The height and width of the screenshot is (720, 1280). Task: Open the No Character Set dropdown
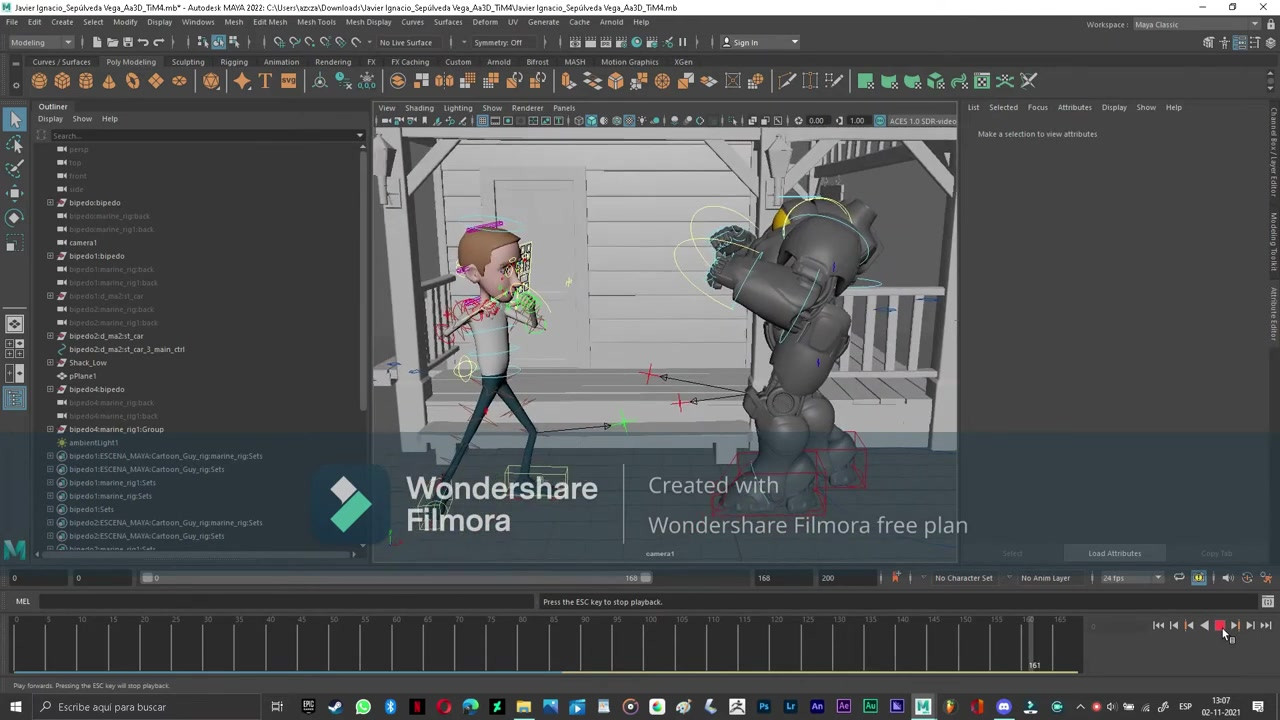[964, 578]
